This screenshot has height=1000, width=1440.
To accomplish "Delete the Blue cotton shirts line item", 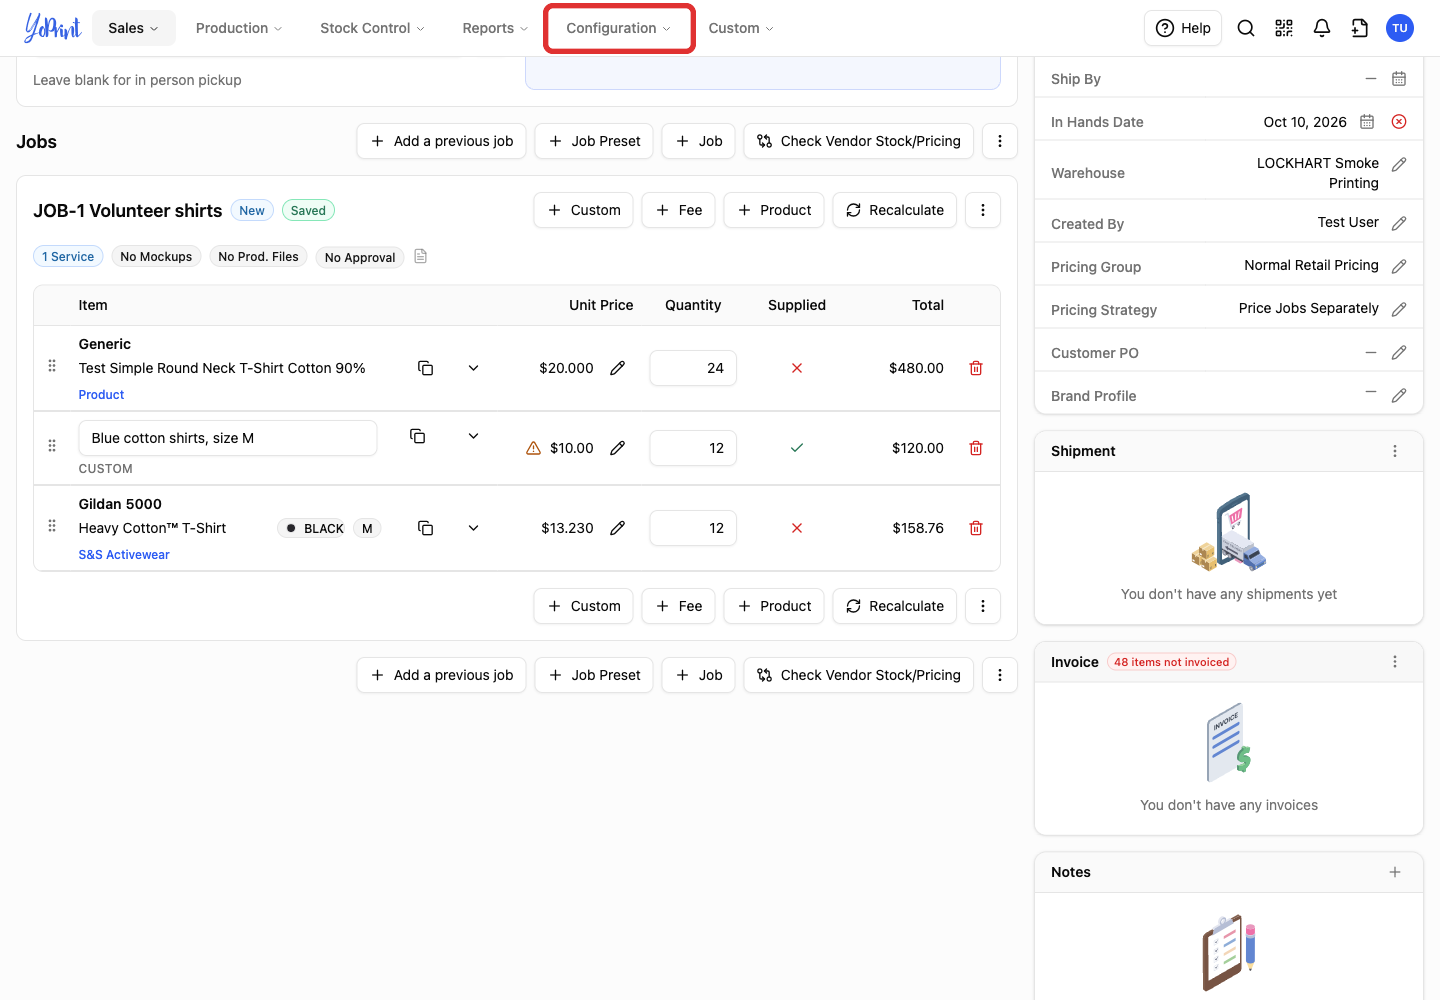I will [976, 448].
